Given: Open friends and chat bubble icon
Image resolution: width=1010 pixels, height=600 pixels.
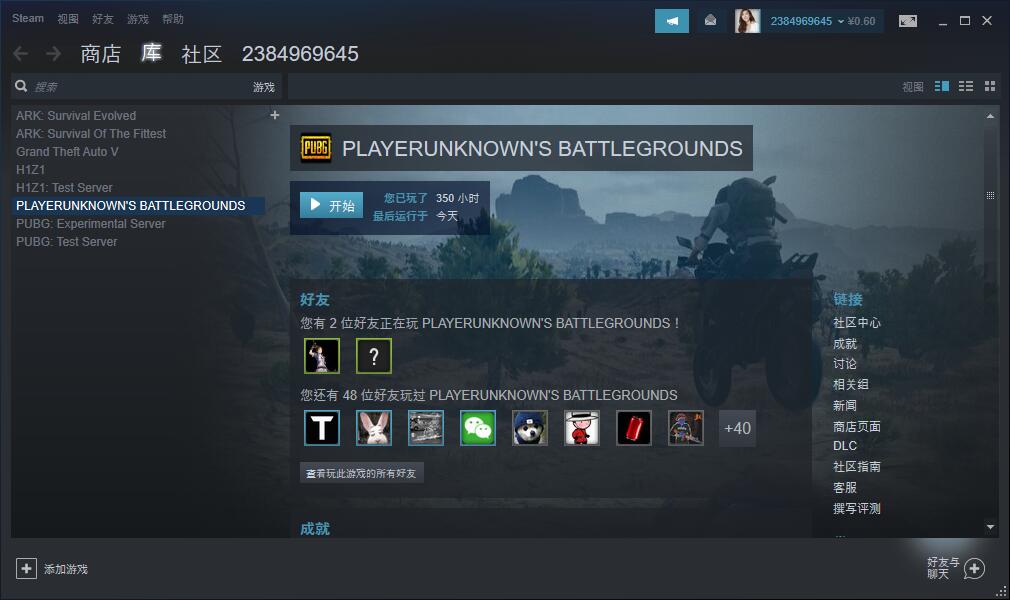Looking at the screenshot, I should tap(974, 568).
